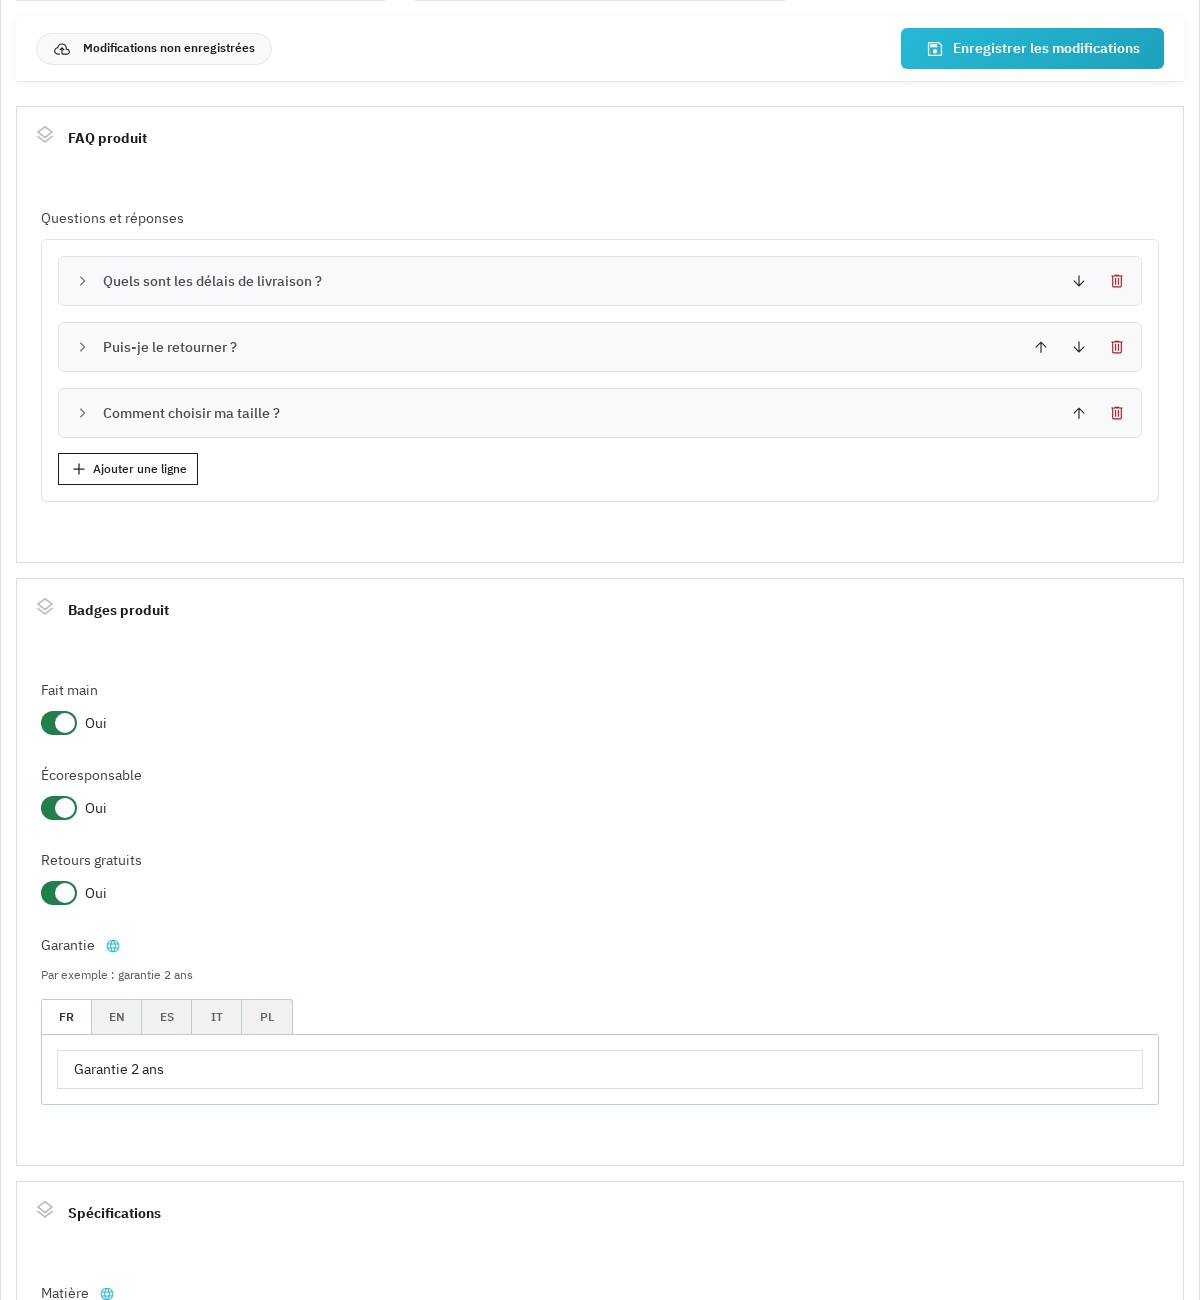Click the globe icon next to Garantie

(113, 946)
